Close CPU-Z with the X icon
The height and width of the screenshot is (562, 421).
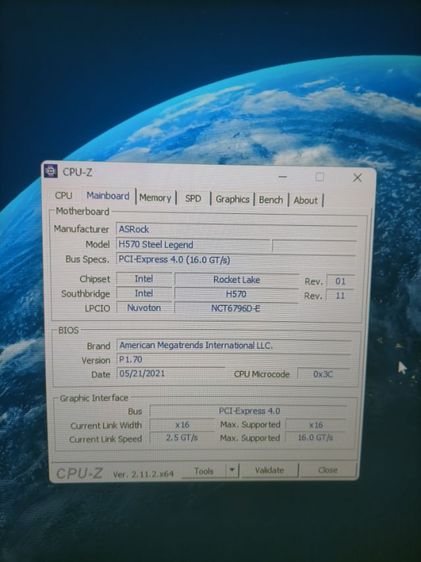pyautogui.click(x=357, y=177)
